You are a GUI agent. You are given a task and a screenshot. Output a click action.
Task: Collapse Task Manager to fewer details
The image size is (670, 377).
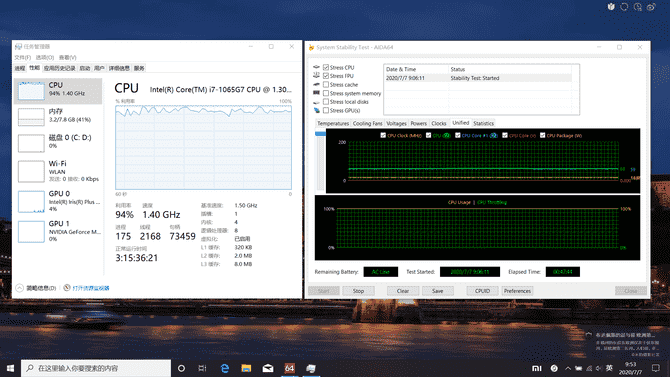pos(36,288)
